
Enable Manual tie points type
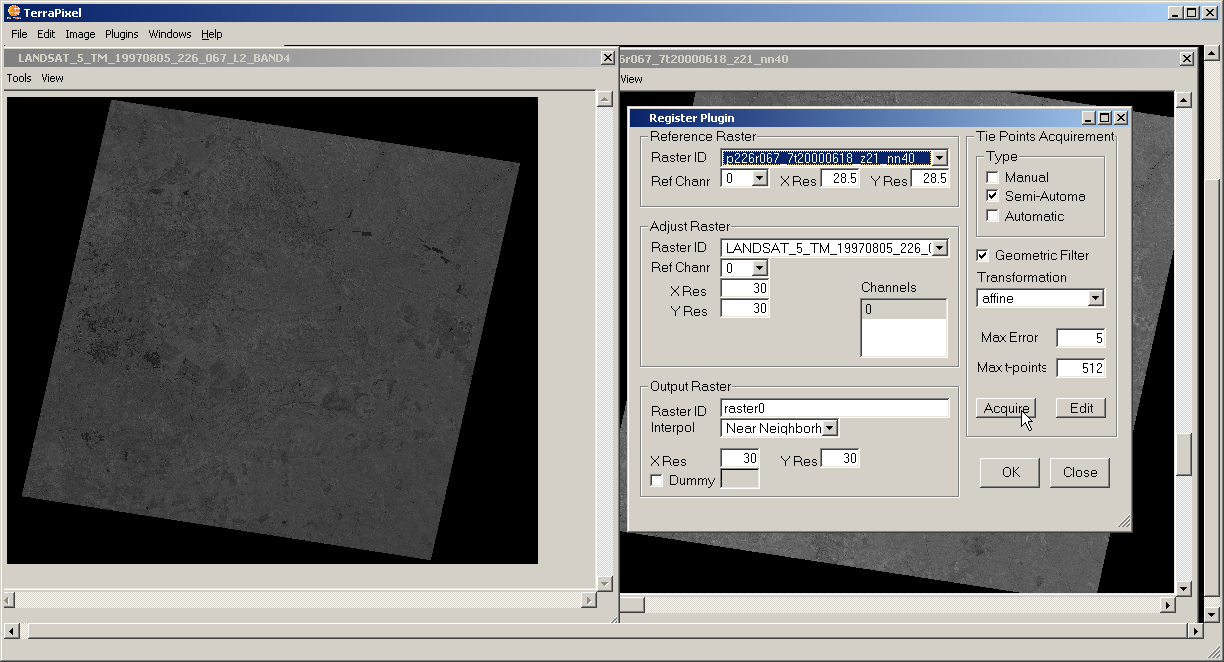pos(992,177)
